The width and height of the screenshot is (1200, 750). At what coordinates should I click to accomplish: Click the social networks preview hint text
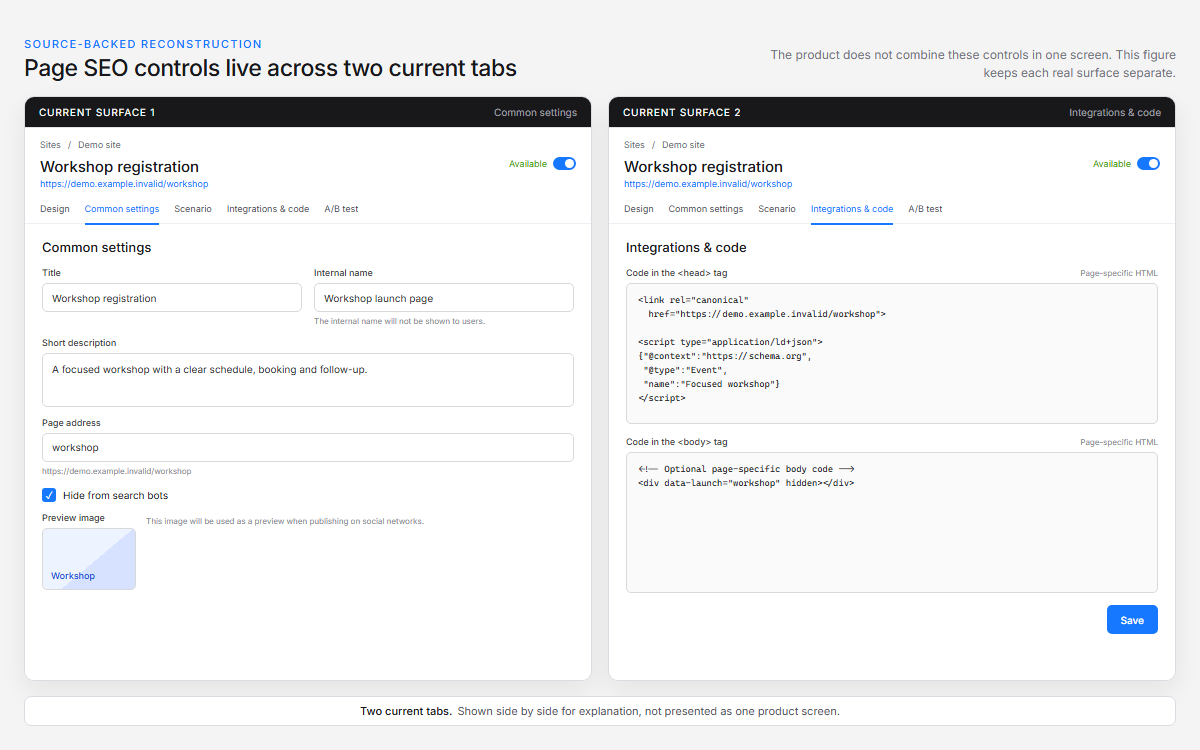pos(285,521)
